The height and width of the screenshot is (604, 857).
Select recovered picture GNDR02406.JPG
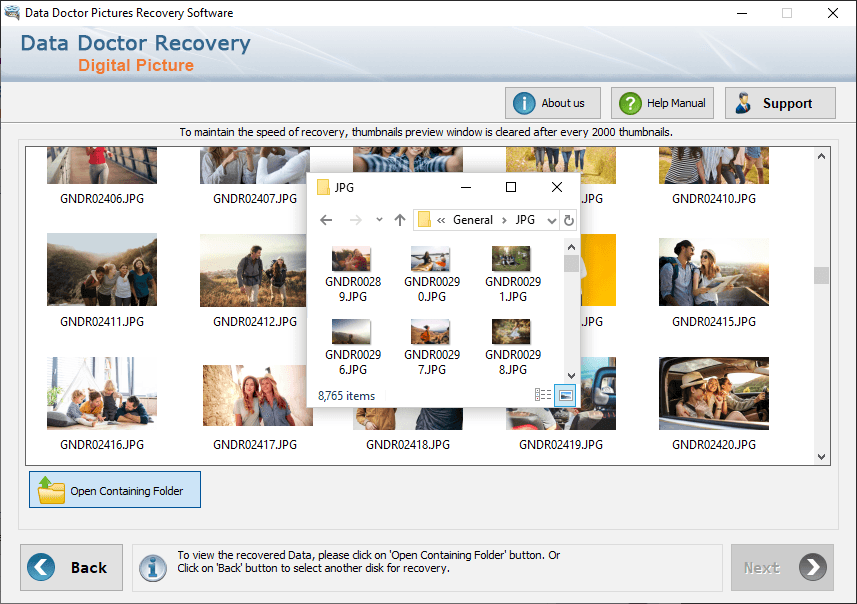coord(102,165)
